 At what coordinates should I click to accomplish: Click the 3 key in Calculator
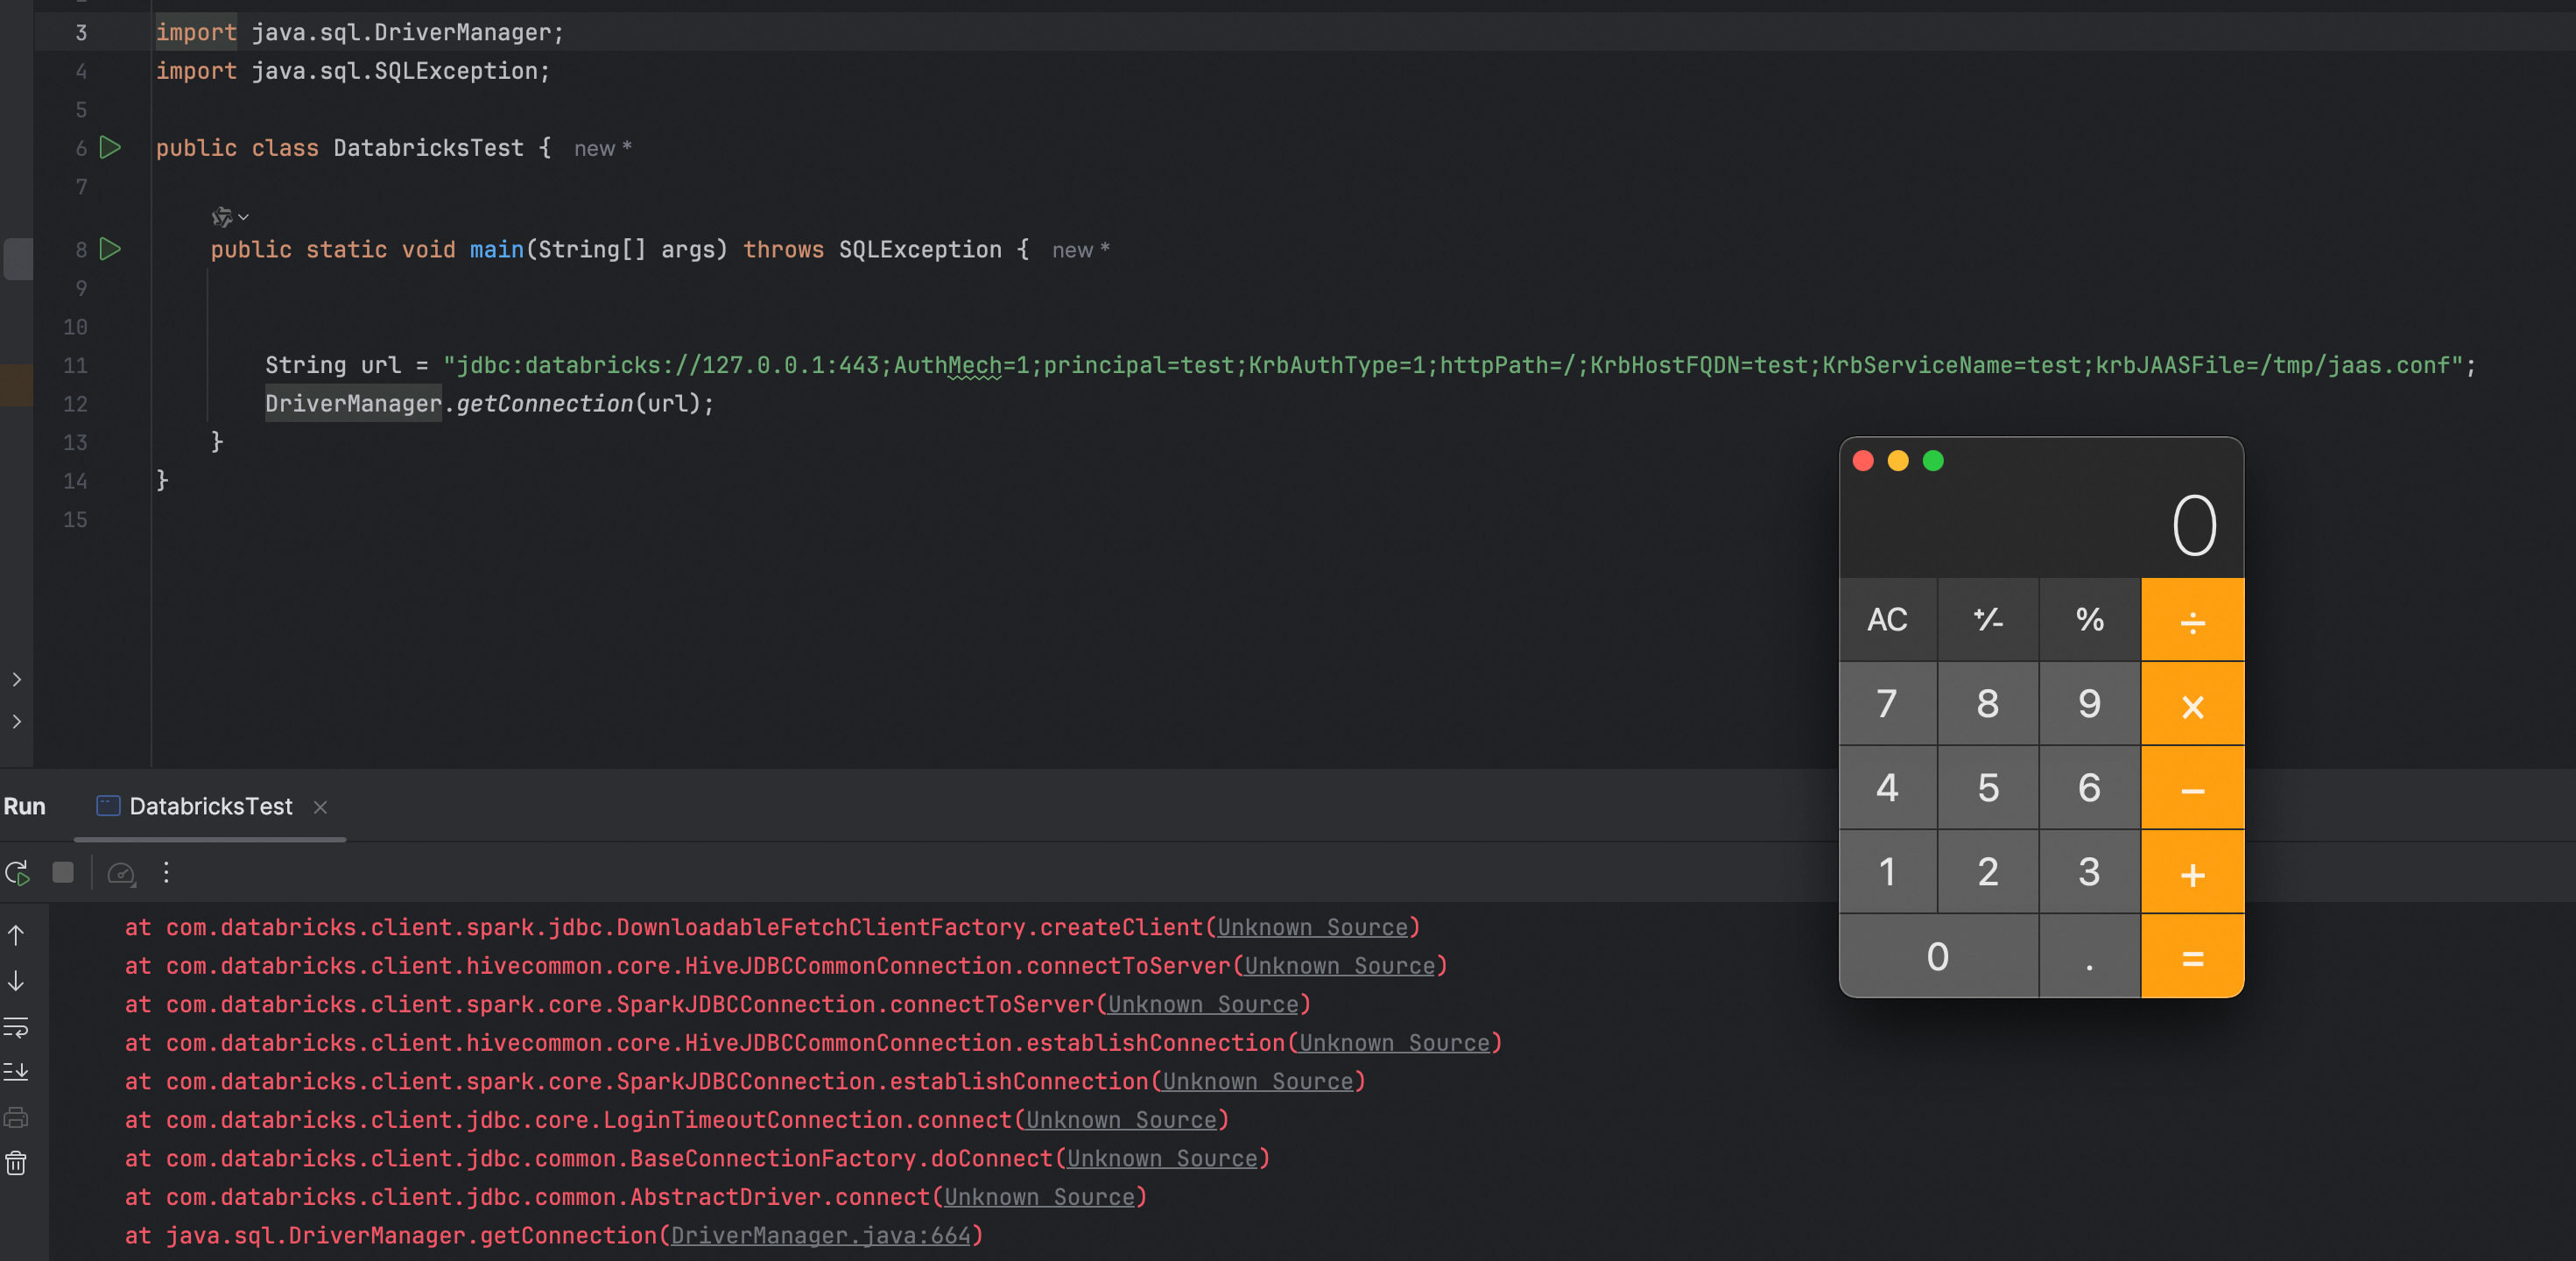pyautogui.click(x=2089, y=872)
